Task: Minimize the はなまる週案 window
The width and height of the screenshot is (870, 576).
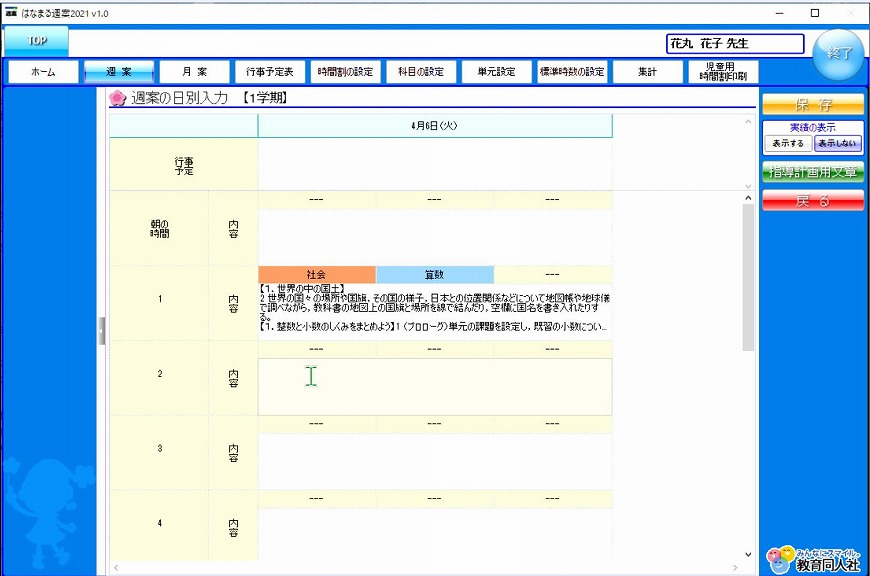Action: pos(780,13)
